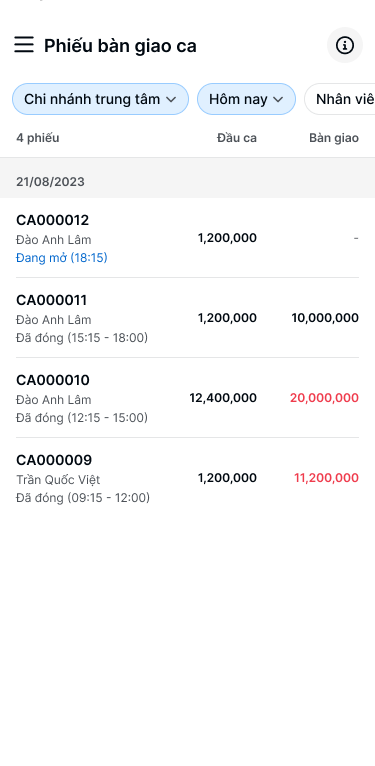The width and height of the screenshot is (375, 766).
Task: Open shift slip CA000009
Action: pyautogui.click(x=188, y=478)
